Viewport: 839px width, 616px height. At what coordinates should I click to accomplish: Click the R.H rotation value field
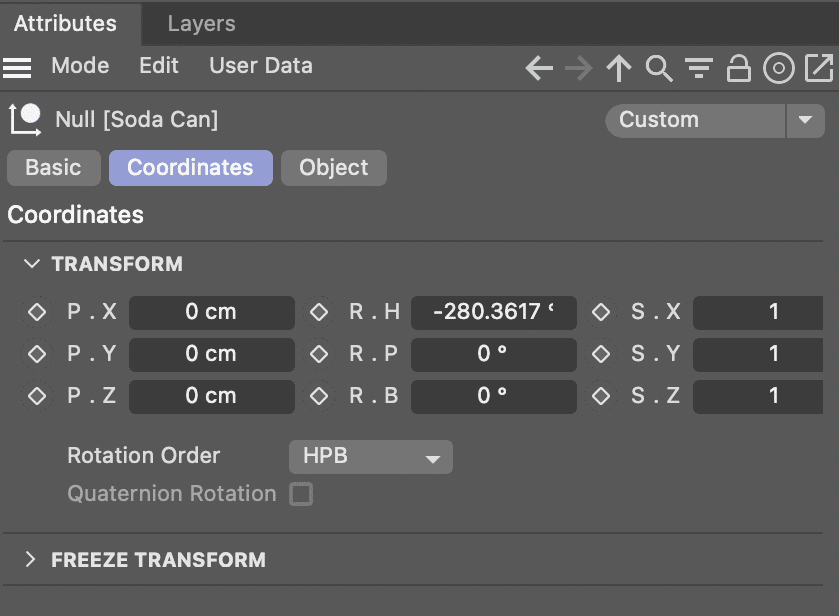(x=493, y=312)
